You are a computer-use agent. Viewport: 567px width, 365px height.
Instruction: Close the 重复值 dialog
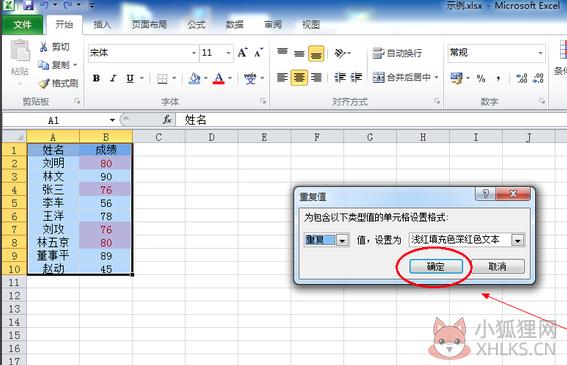(513, 194)
